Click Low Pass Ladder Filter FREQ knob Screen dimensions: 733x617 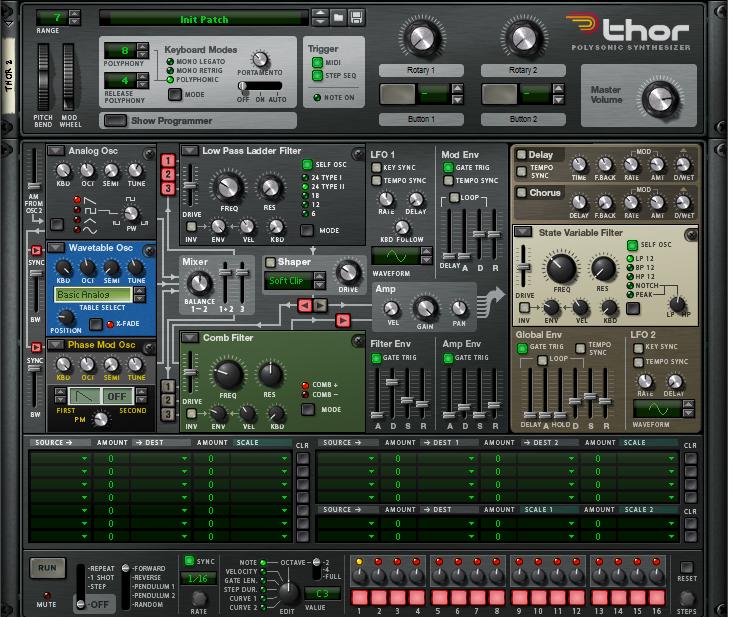pos(229,187)
